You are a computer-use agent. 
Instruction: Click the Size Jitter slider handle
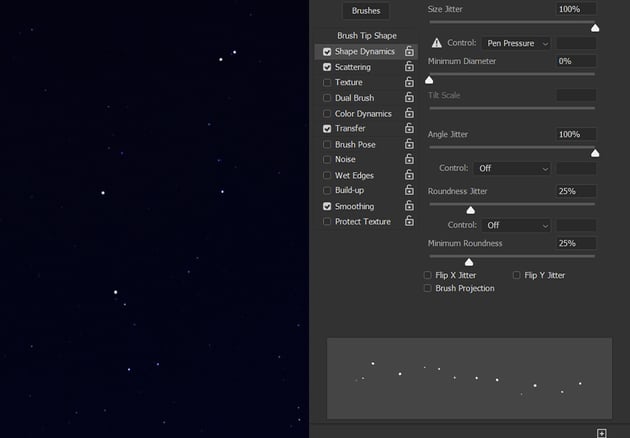tap(595, 28)
